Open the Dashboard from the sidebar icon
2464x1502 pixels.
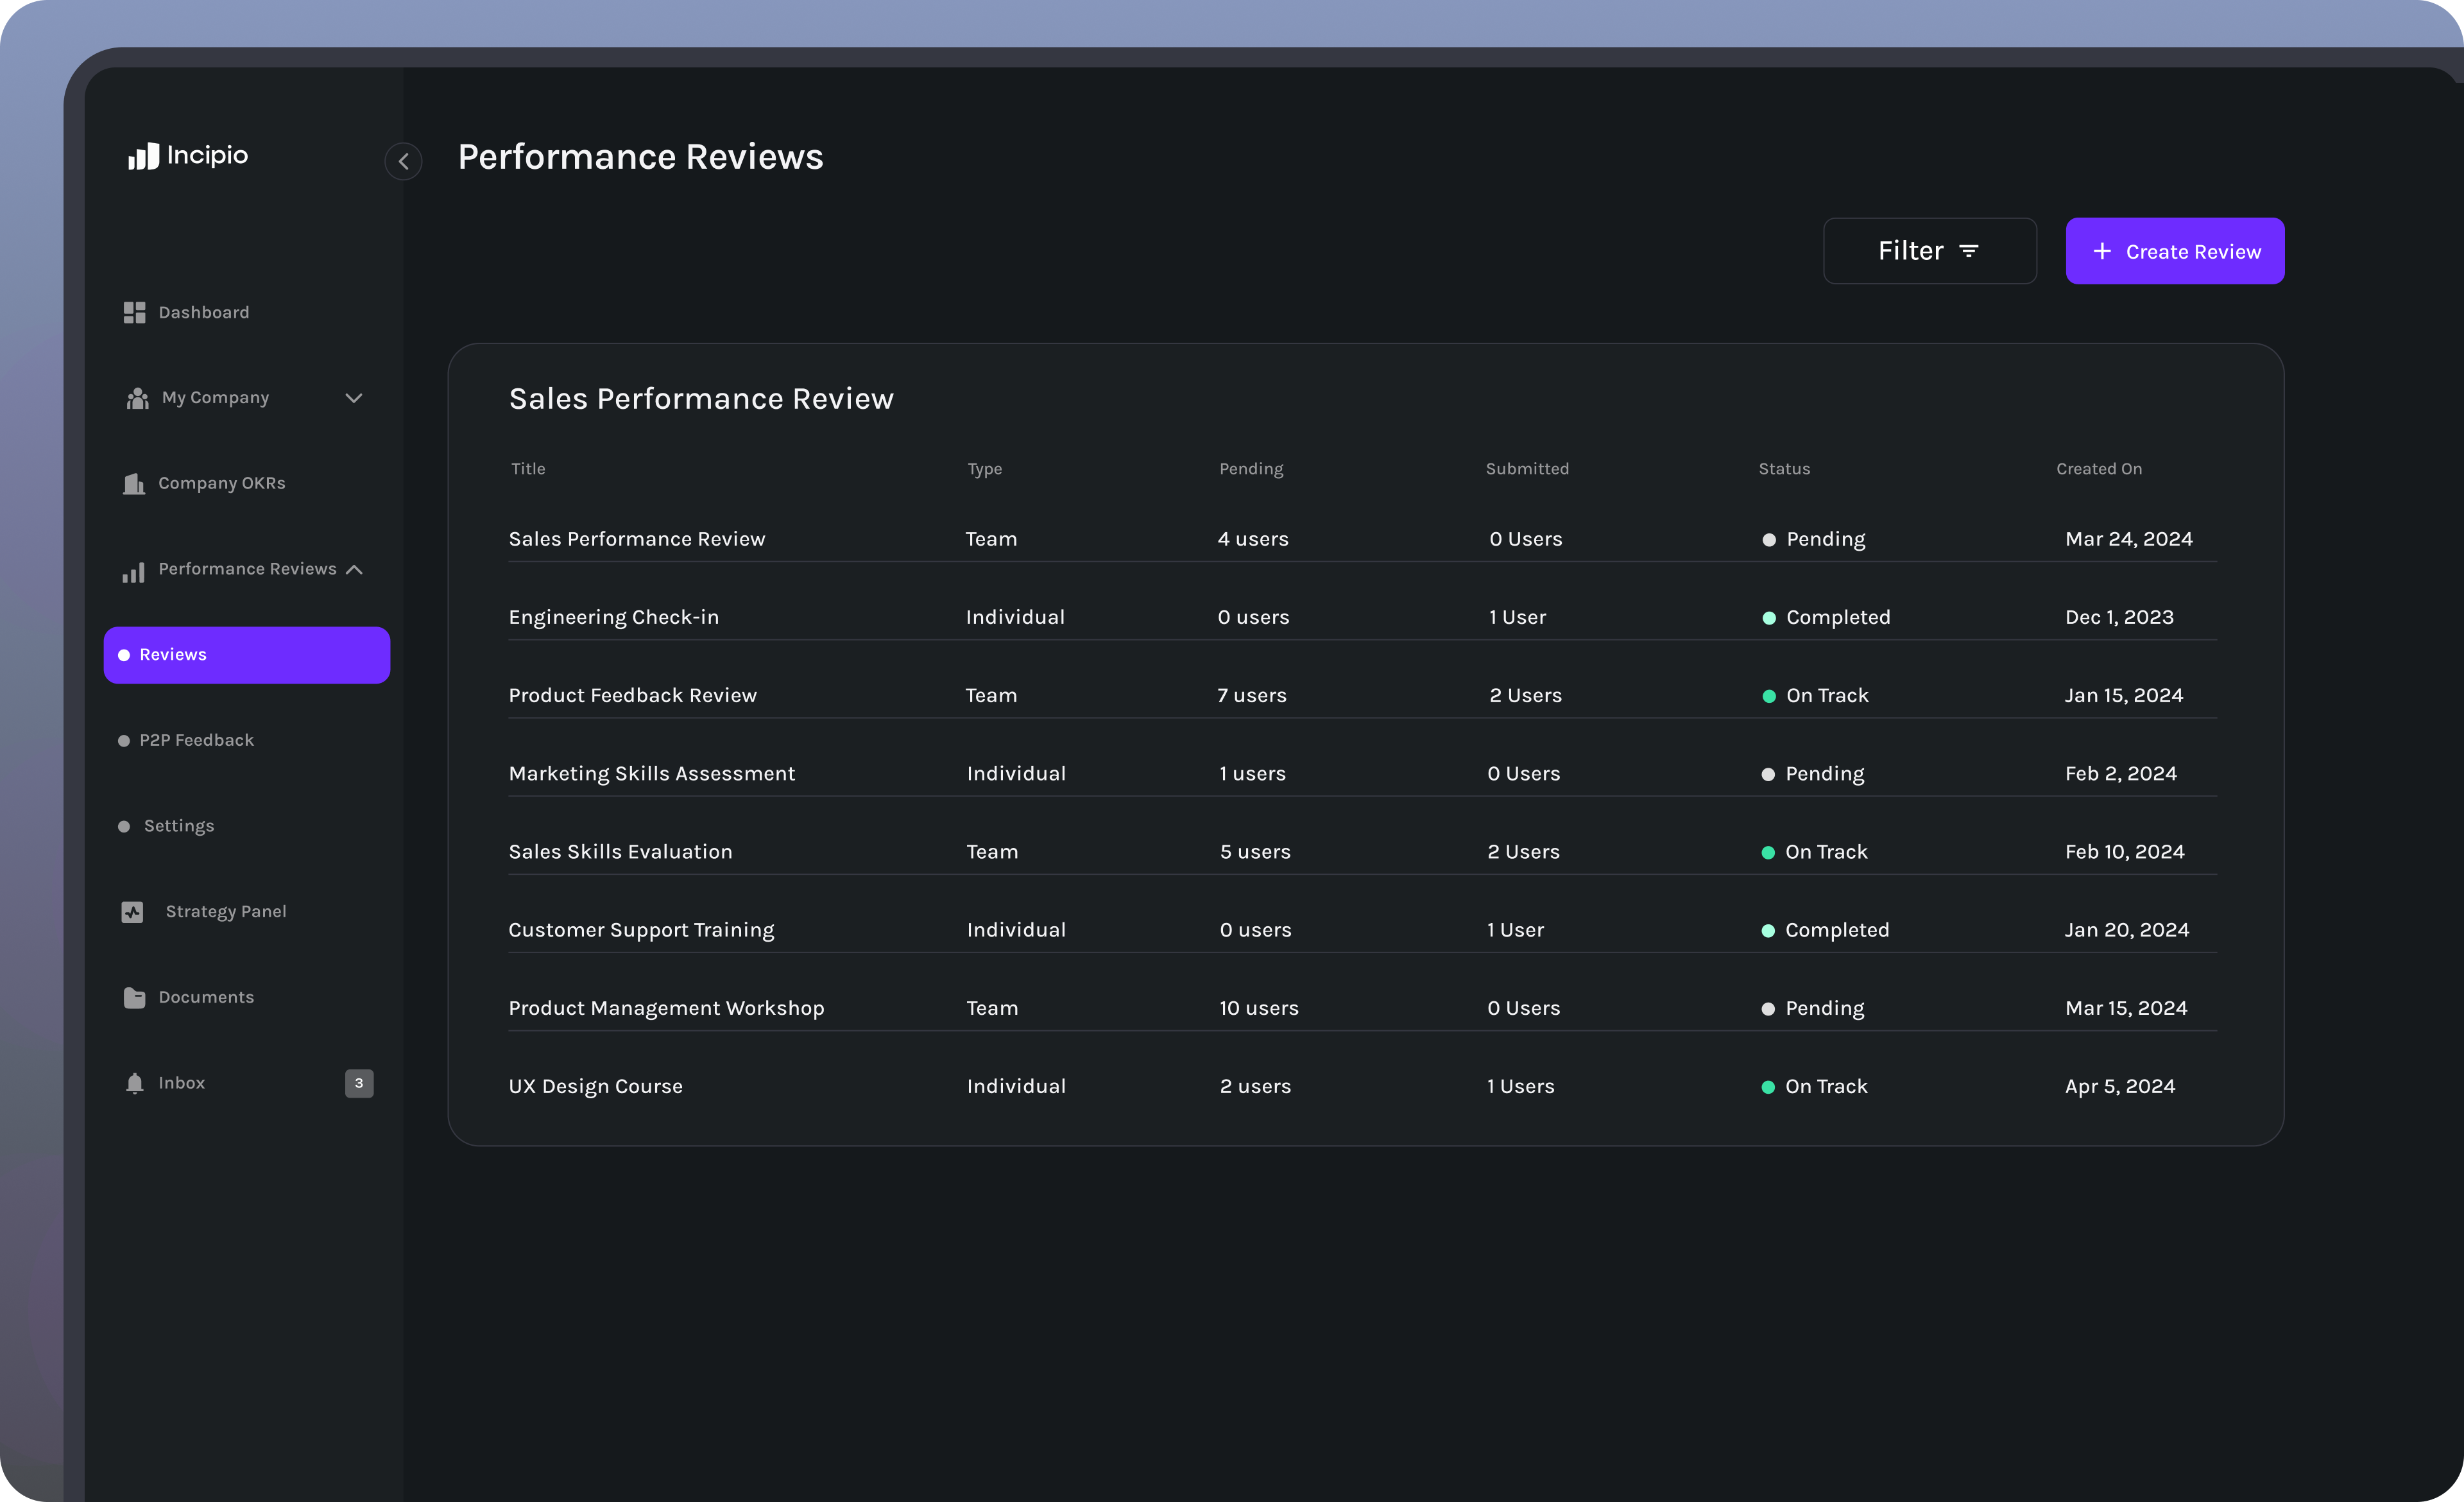click(x=135, y=312)
